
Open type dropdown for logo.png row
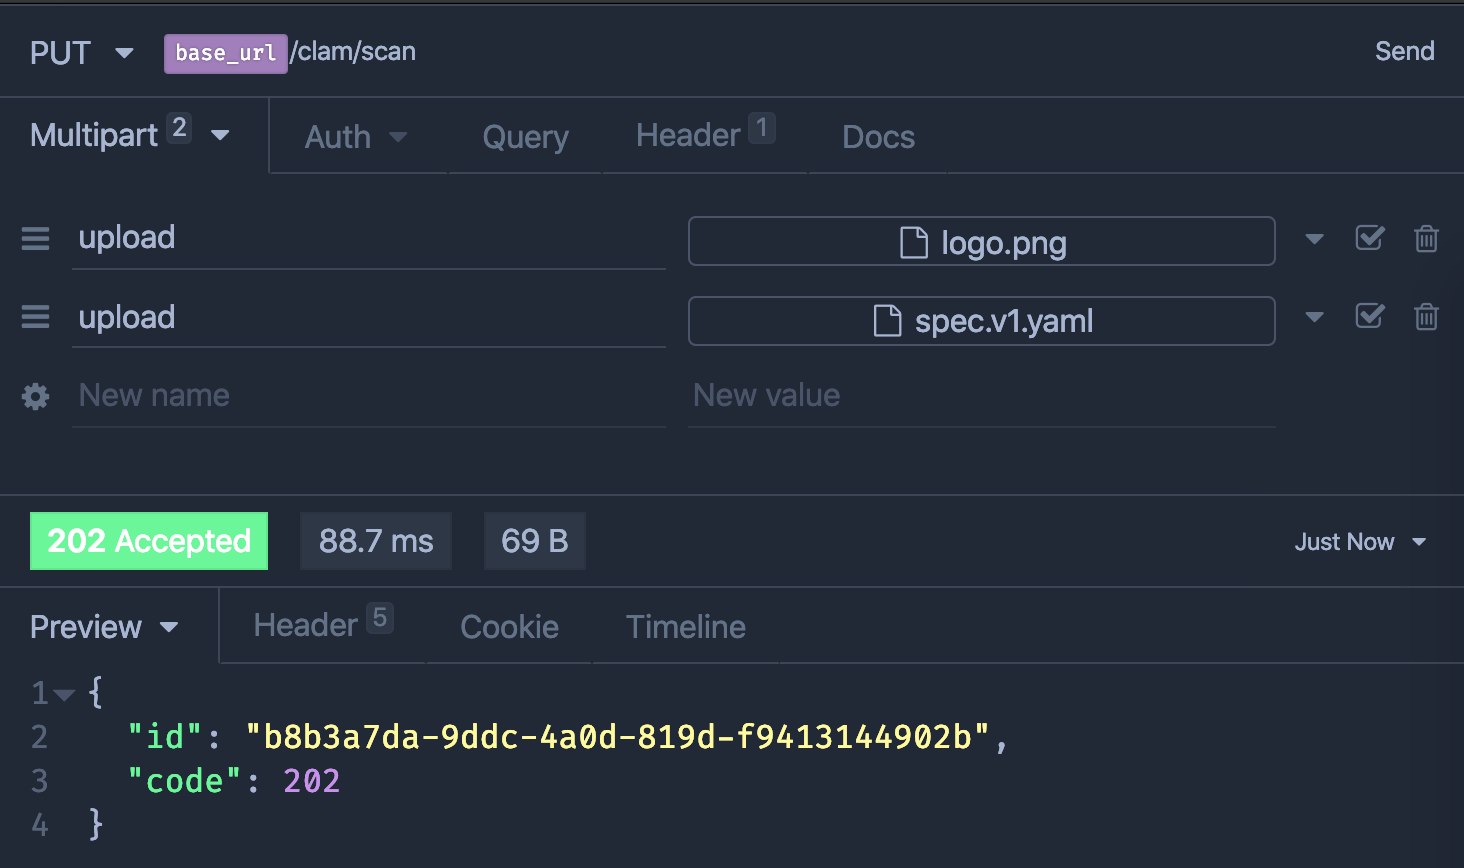click(1314, 239)
